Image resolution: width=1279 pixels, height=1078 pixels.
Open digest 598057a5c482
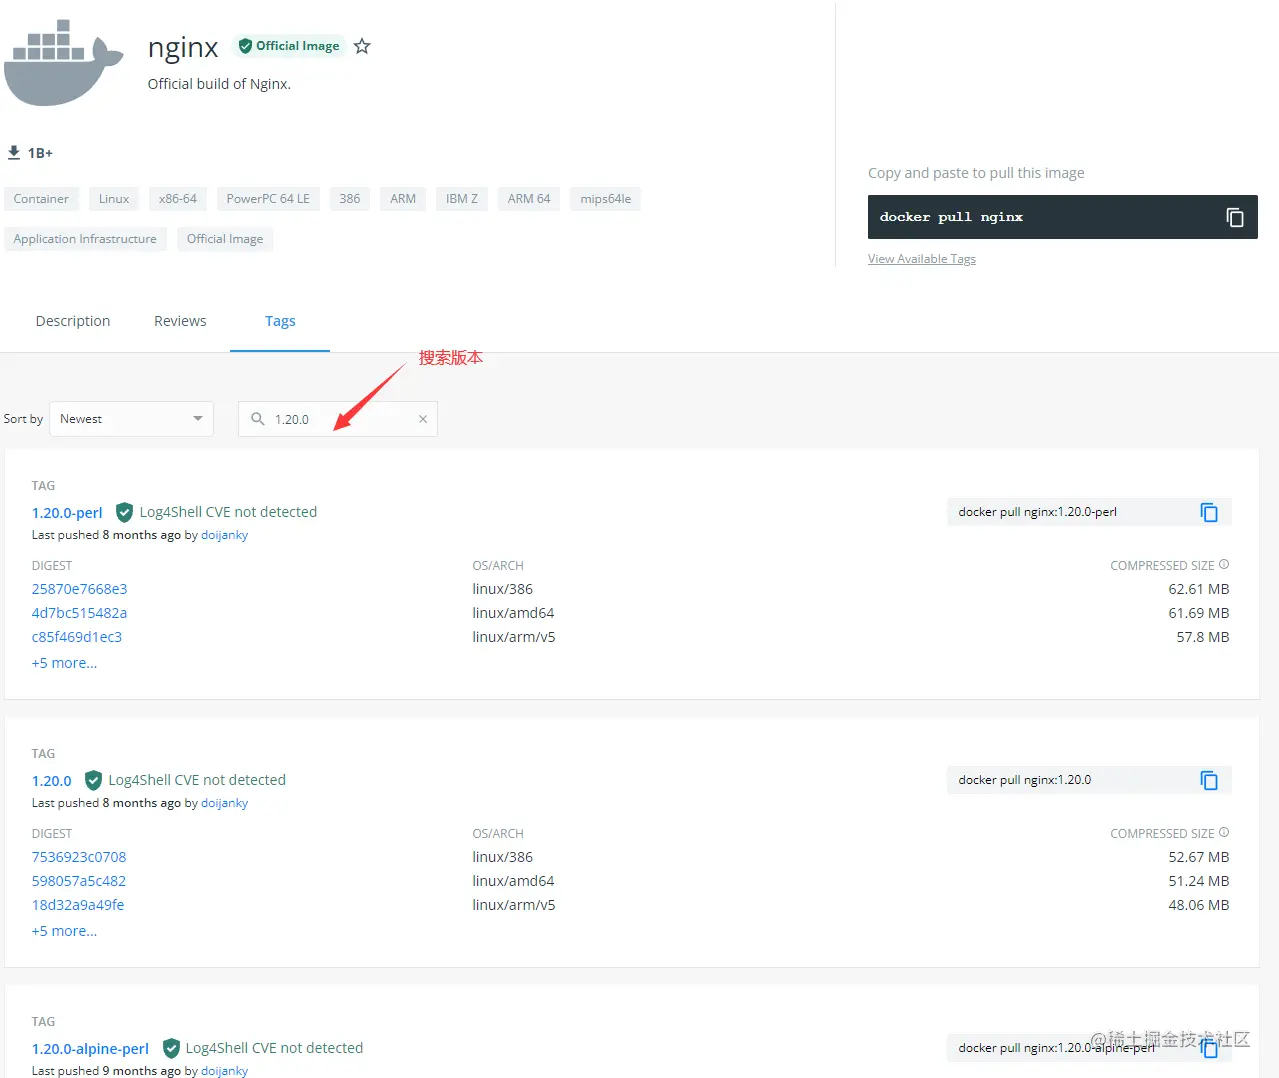(79, 881)
